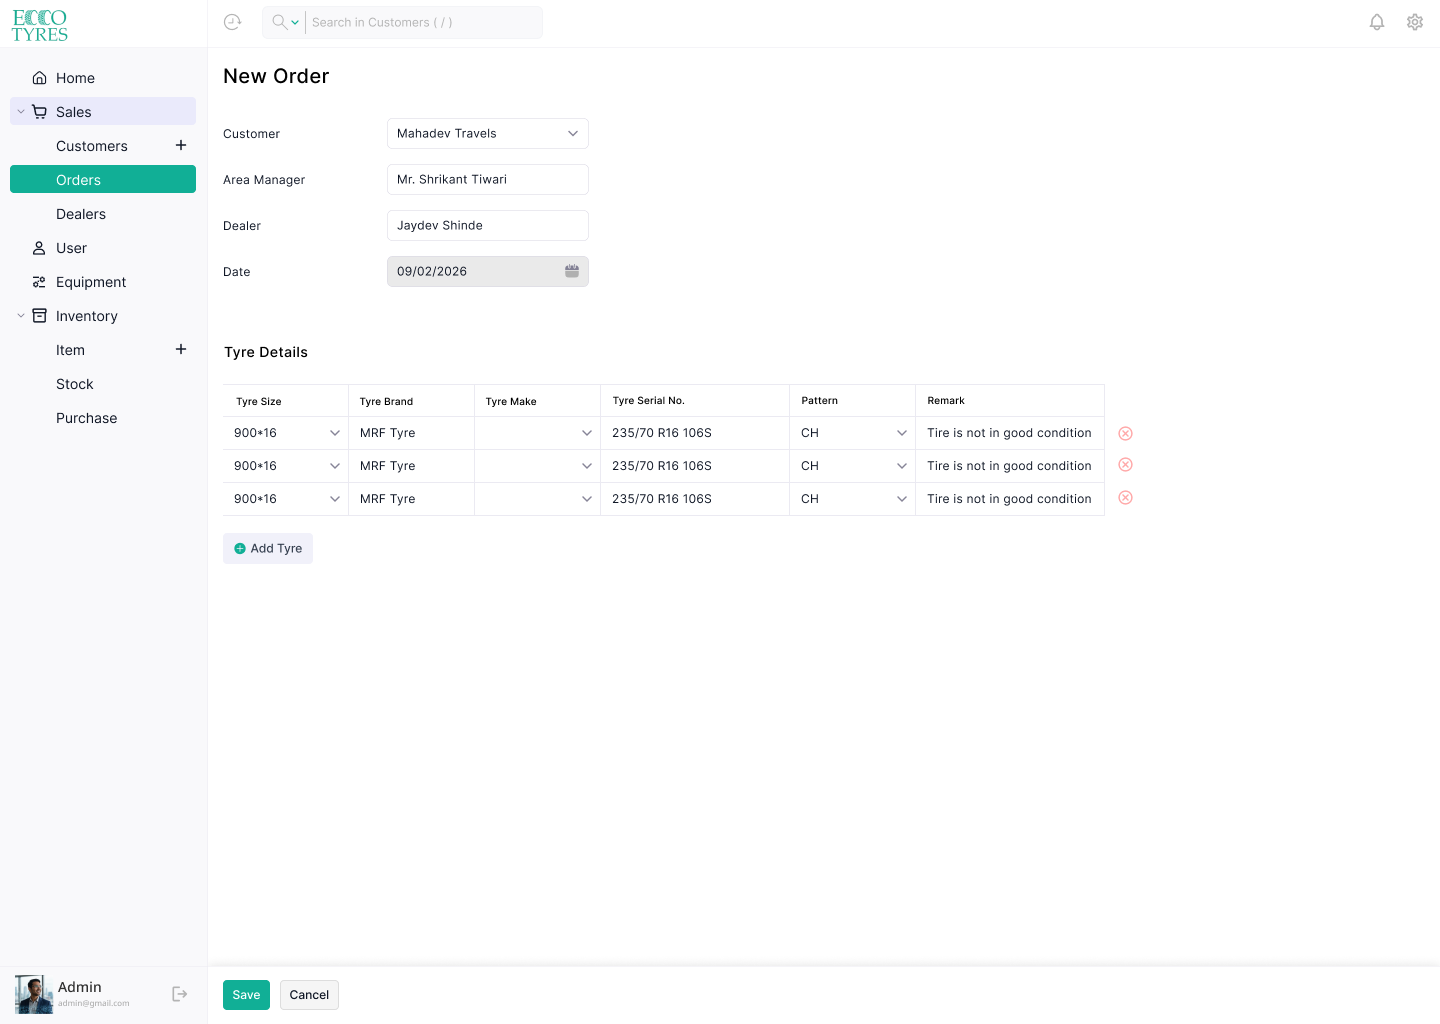The width and height of the screenshot is (1440, 1024).
Task: Save the new order
Action: [246, 995]
